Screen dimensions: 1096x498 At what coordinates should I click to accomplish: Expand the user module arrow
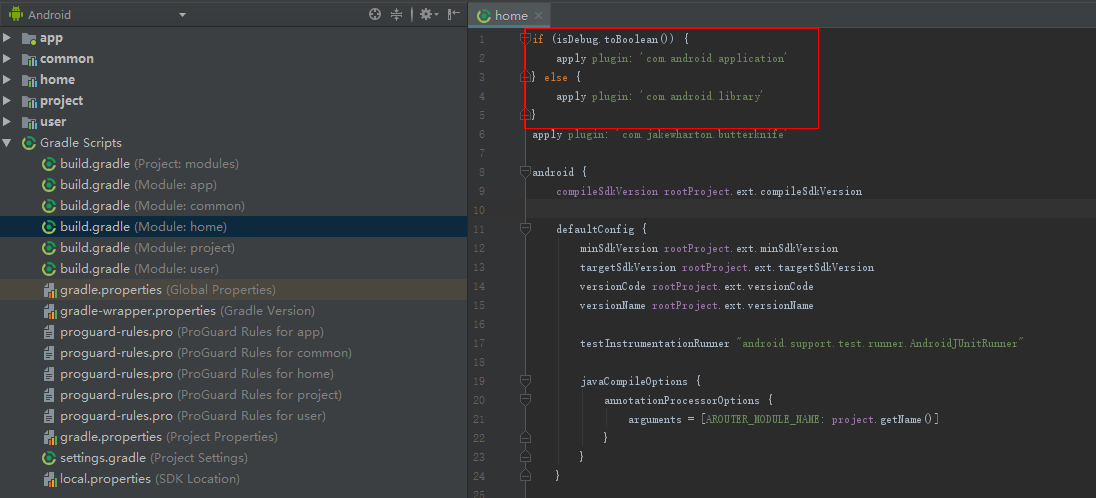coord(8,122)
